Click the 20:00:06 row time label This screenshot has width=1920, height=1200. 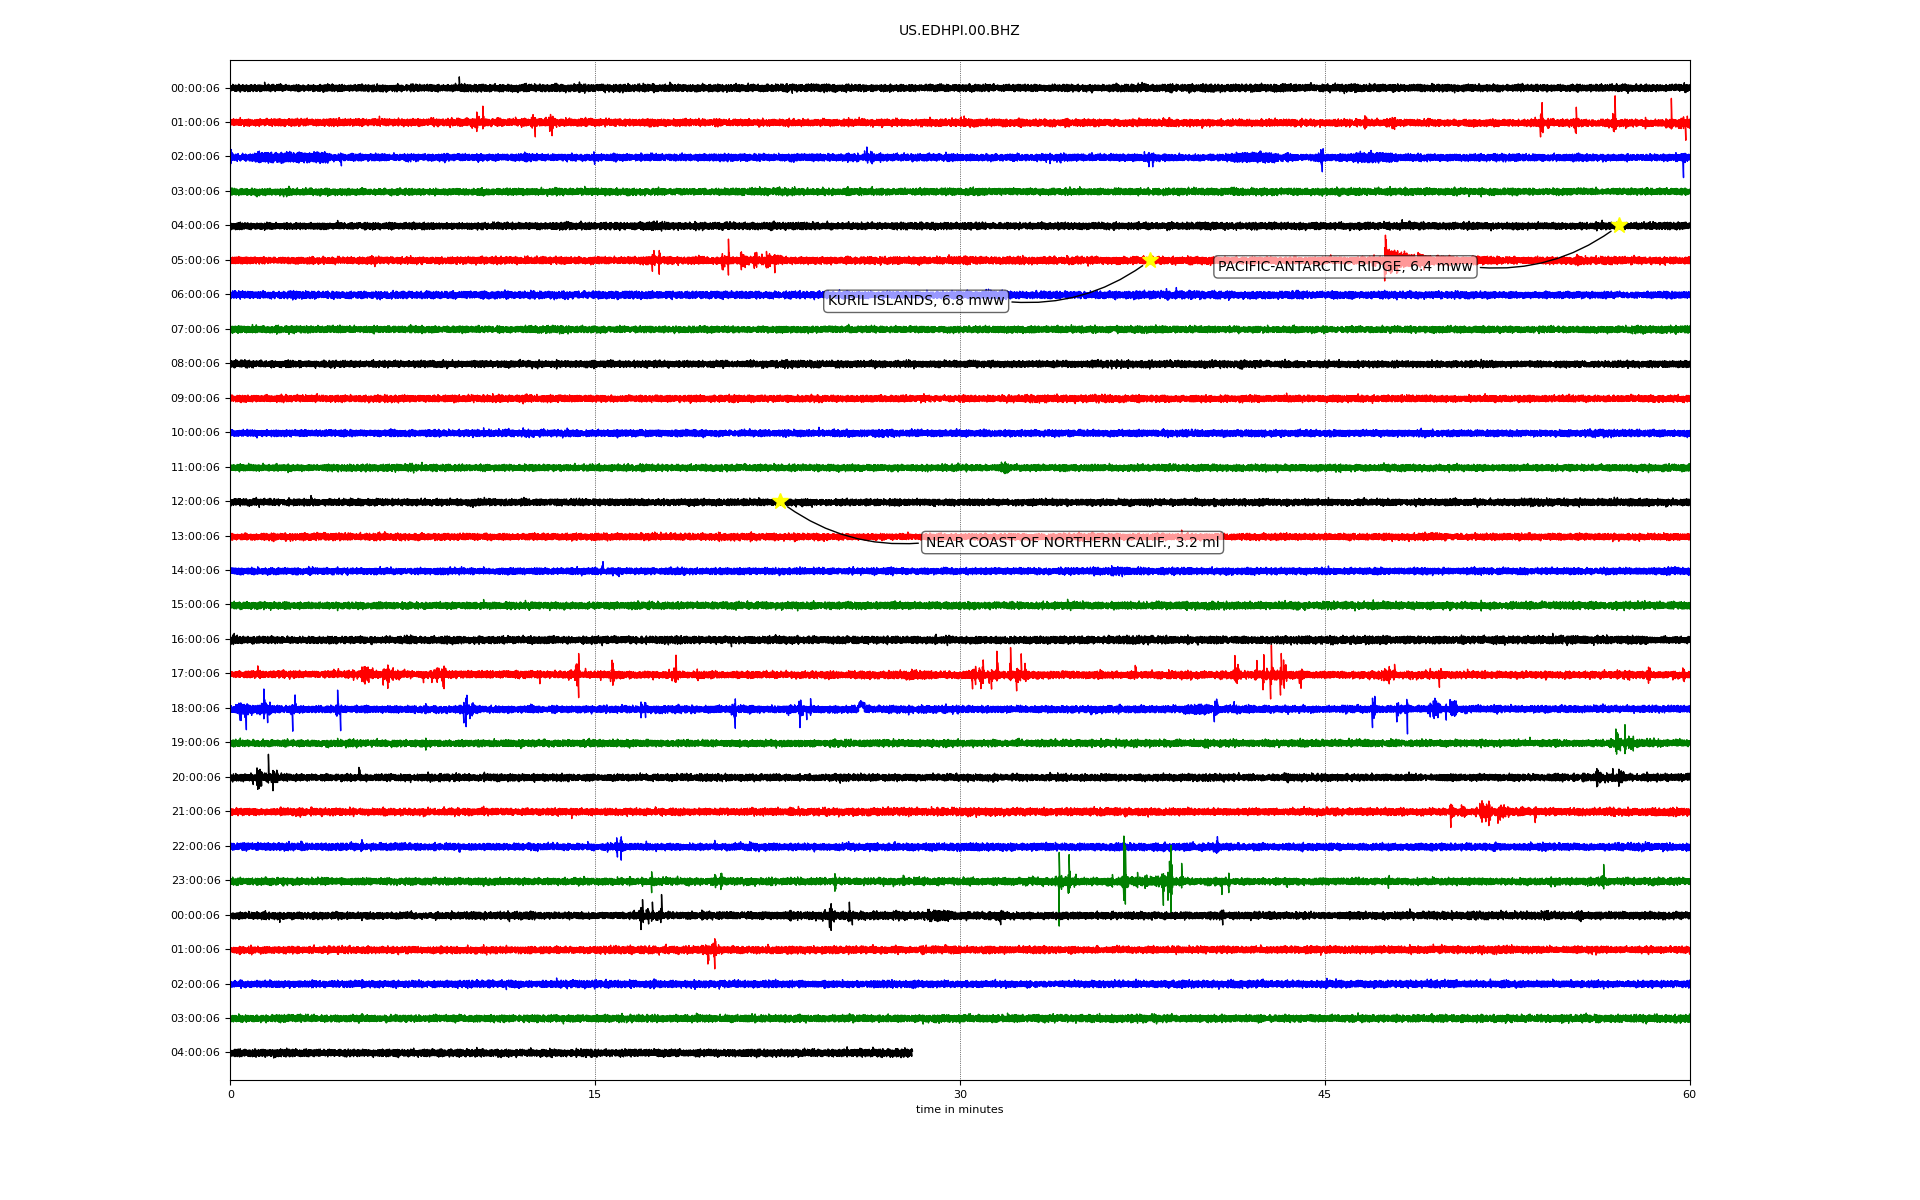pos(195,777)
